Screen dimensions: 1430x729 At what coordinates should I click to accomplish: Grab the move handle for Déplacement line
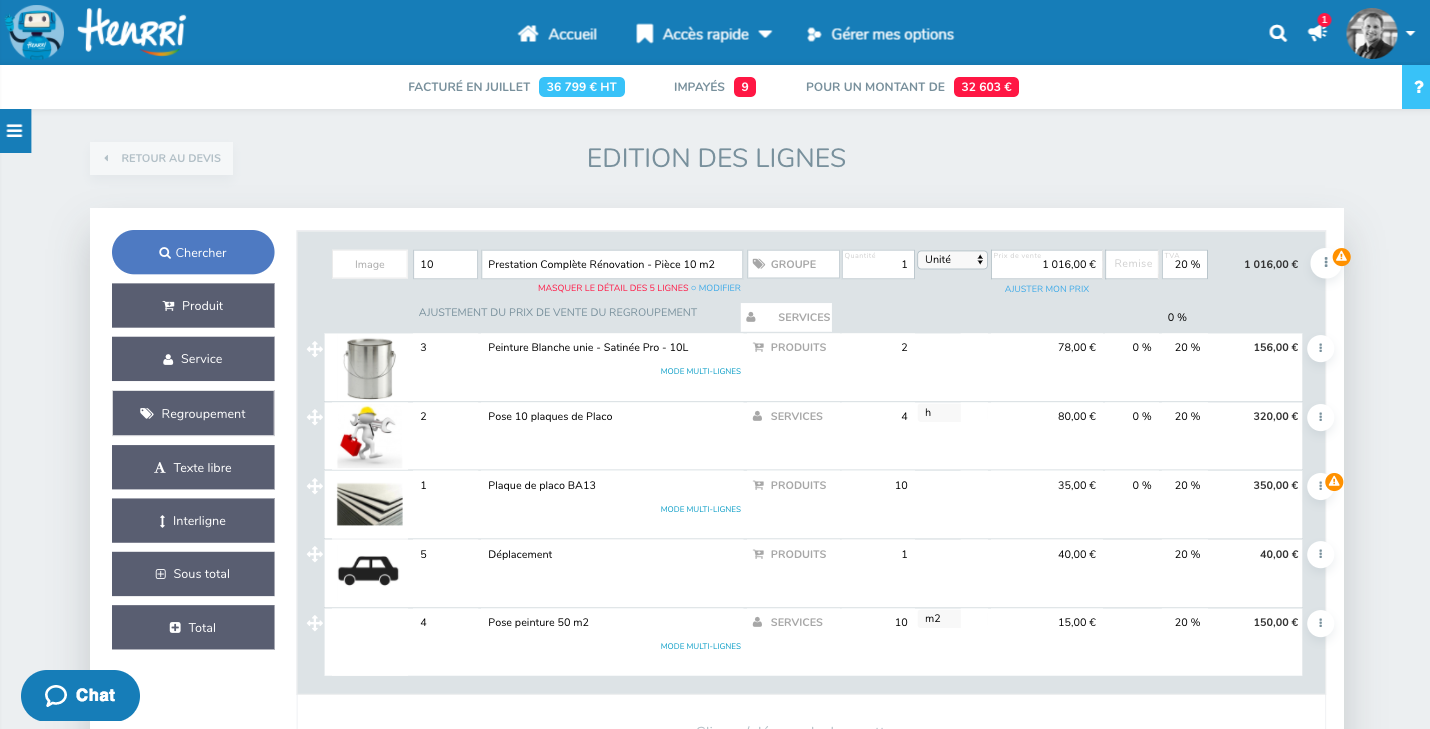[314, 555]
